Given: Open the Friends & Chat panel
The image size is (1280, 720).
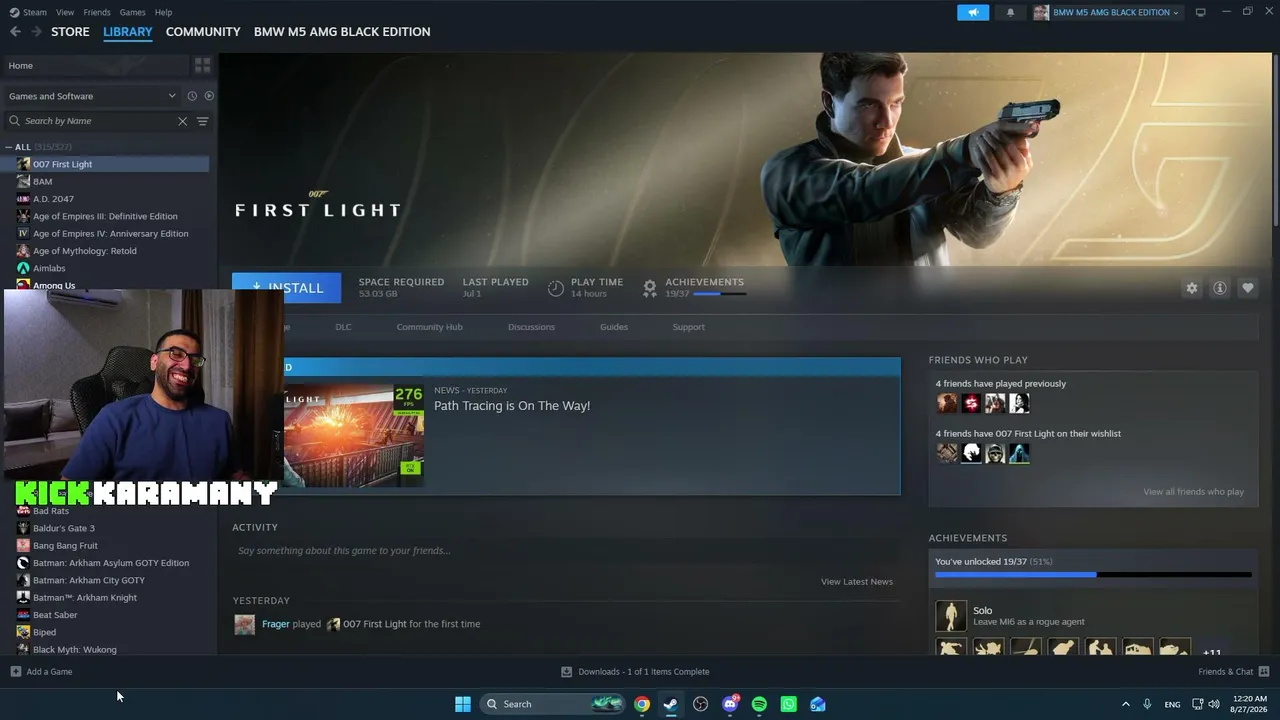Looking at the screenshot, I should 1234,672.
